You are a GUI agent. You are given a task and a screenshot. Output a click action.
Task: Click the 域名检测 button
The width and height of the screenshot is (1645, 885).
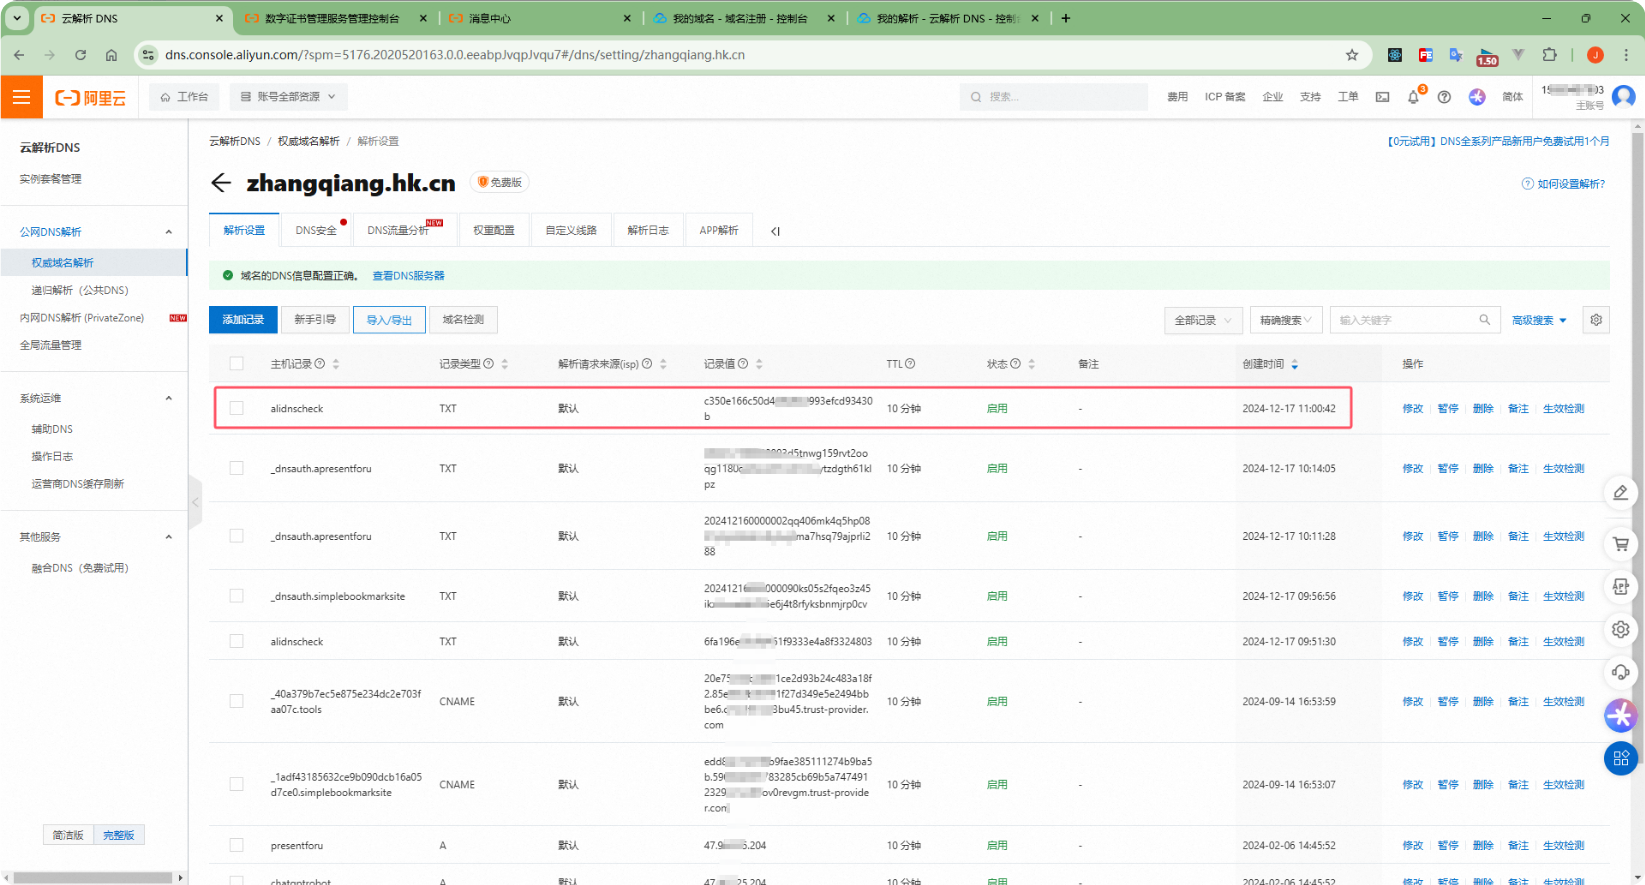463,320
